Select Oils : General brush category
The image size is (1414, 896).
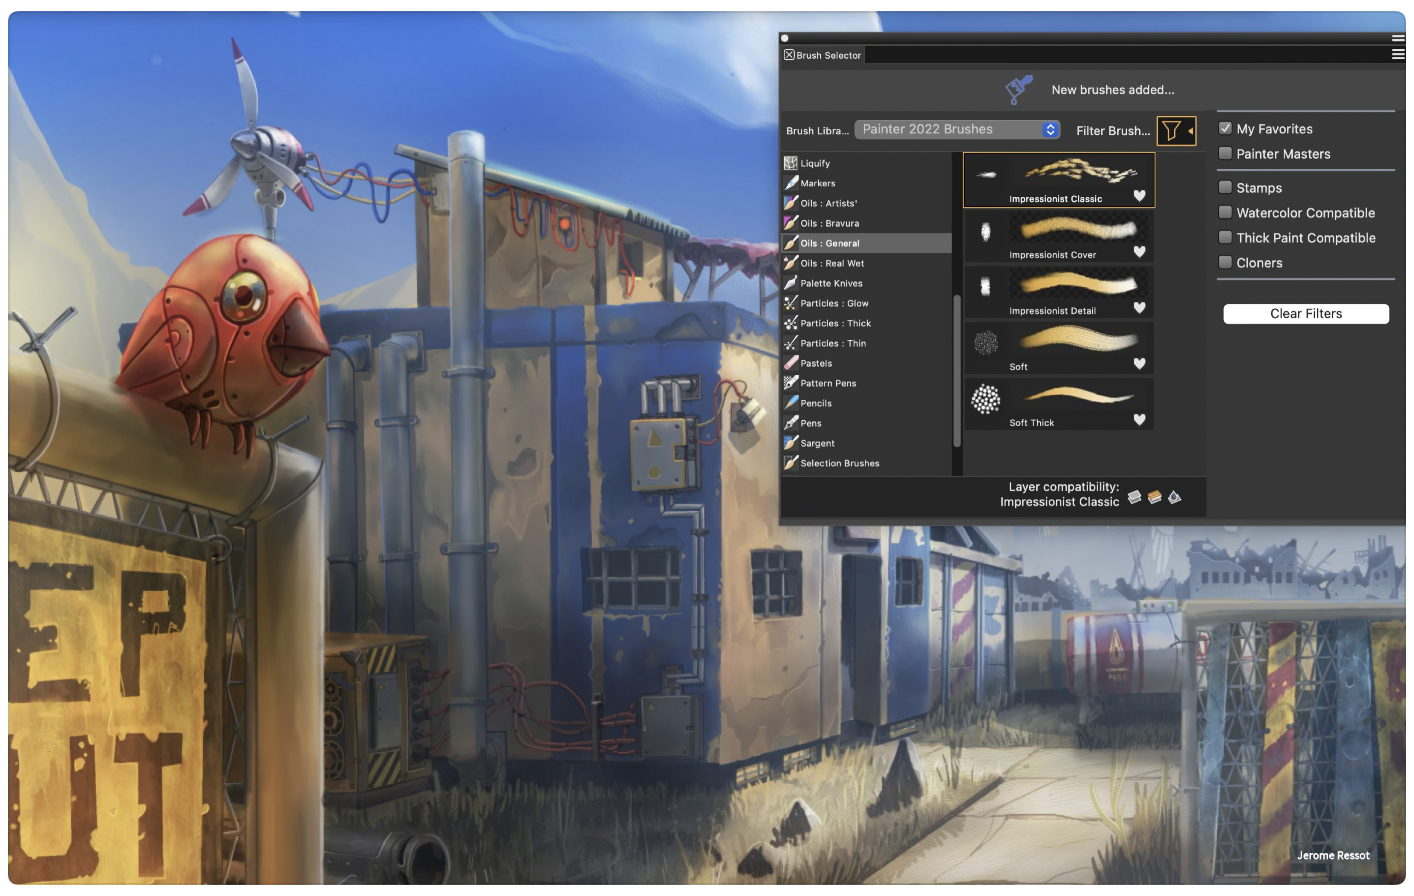pos(829,243)
